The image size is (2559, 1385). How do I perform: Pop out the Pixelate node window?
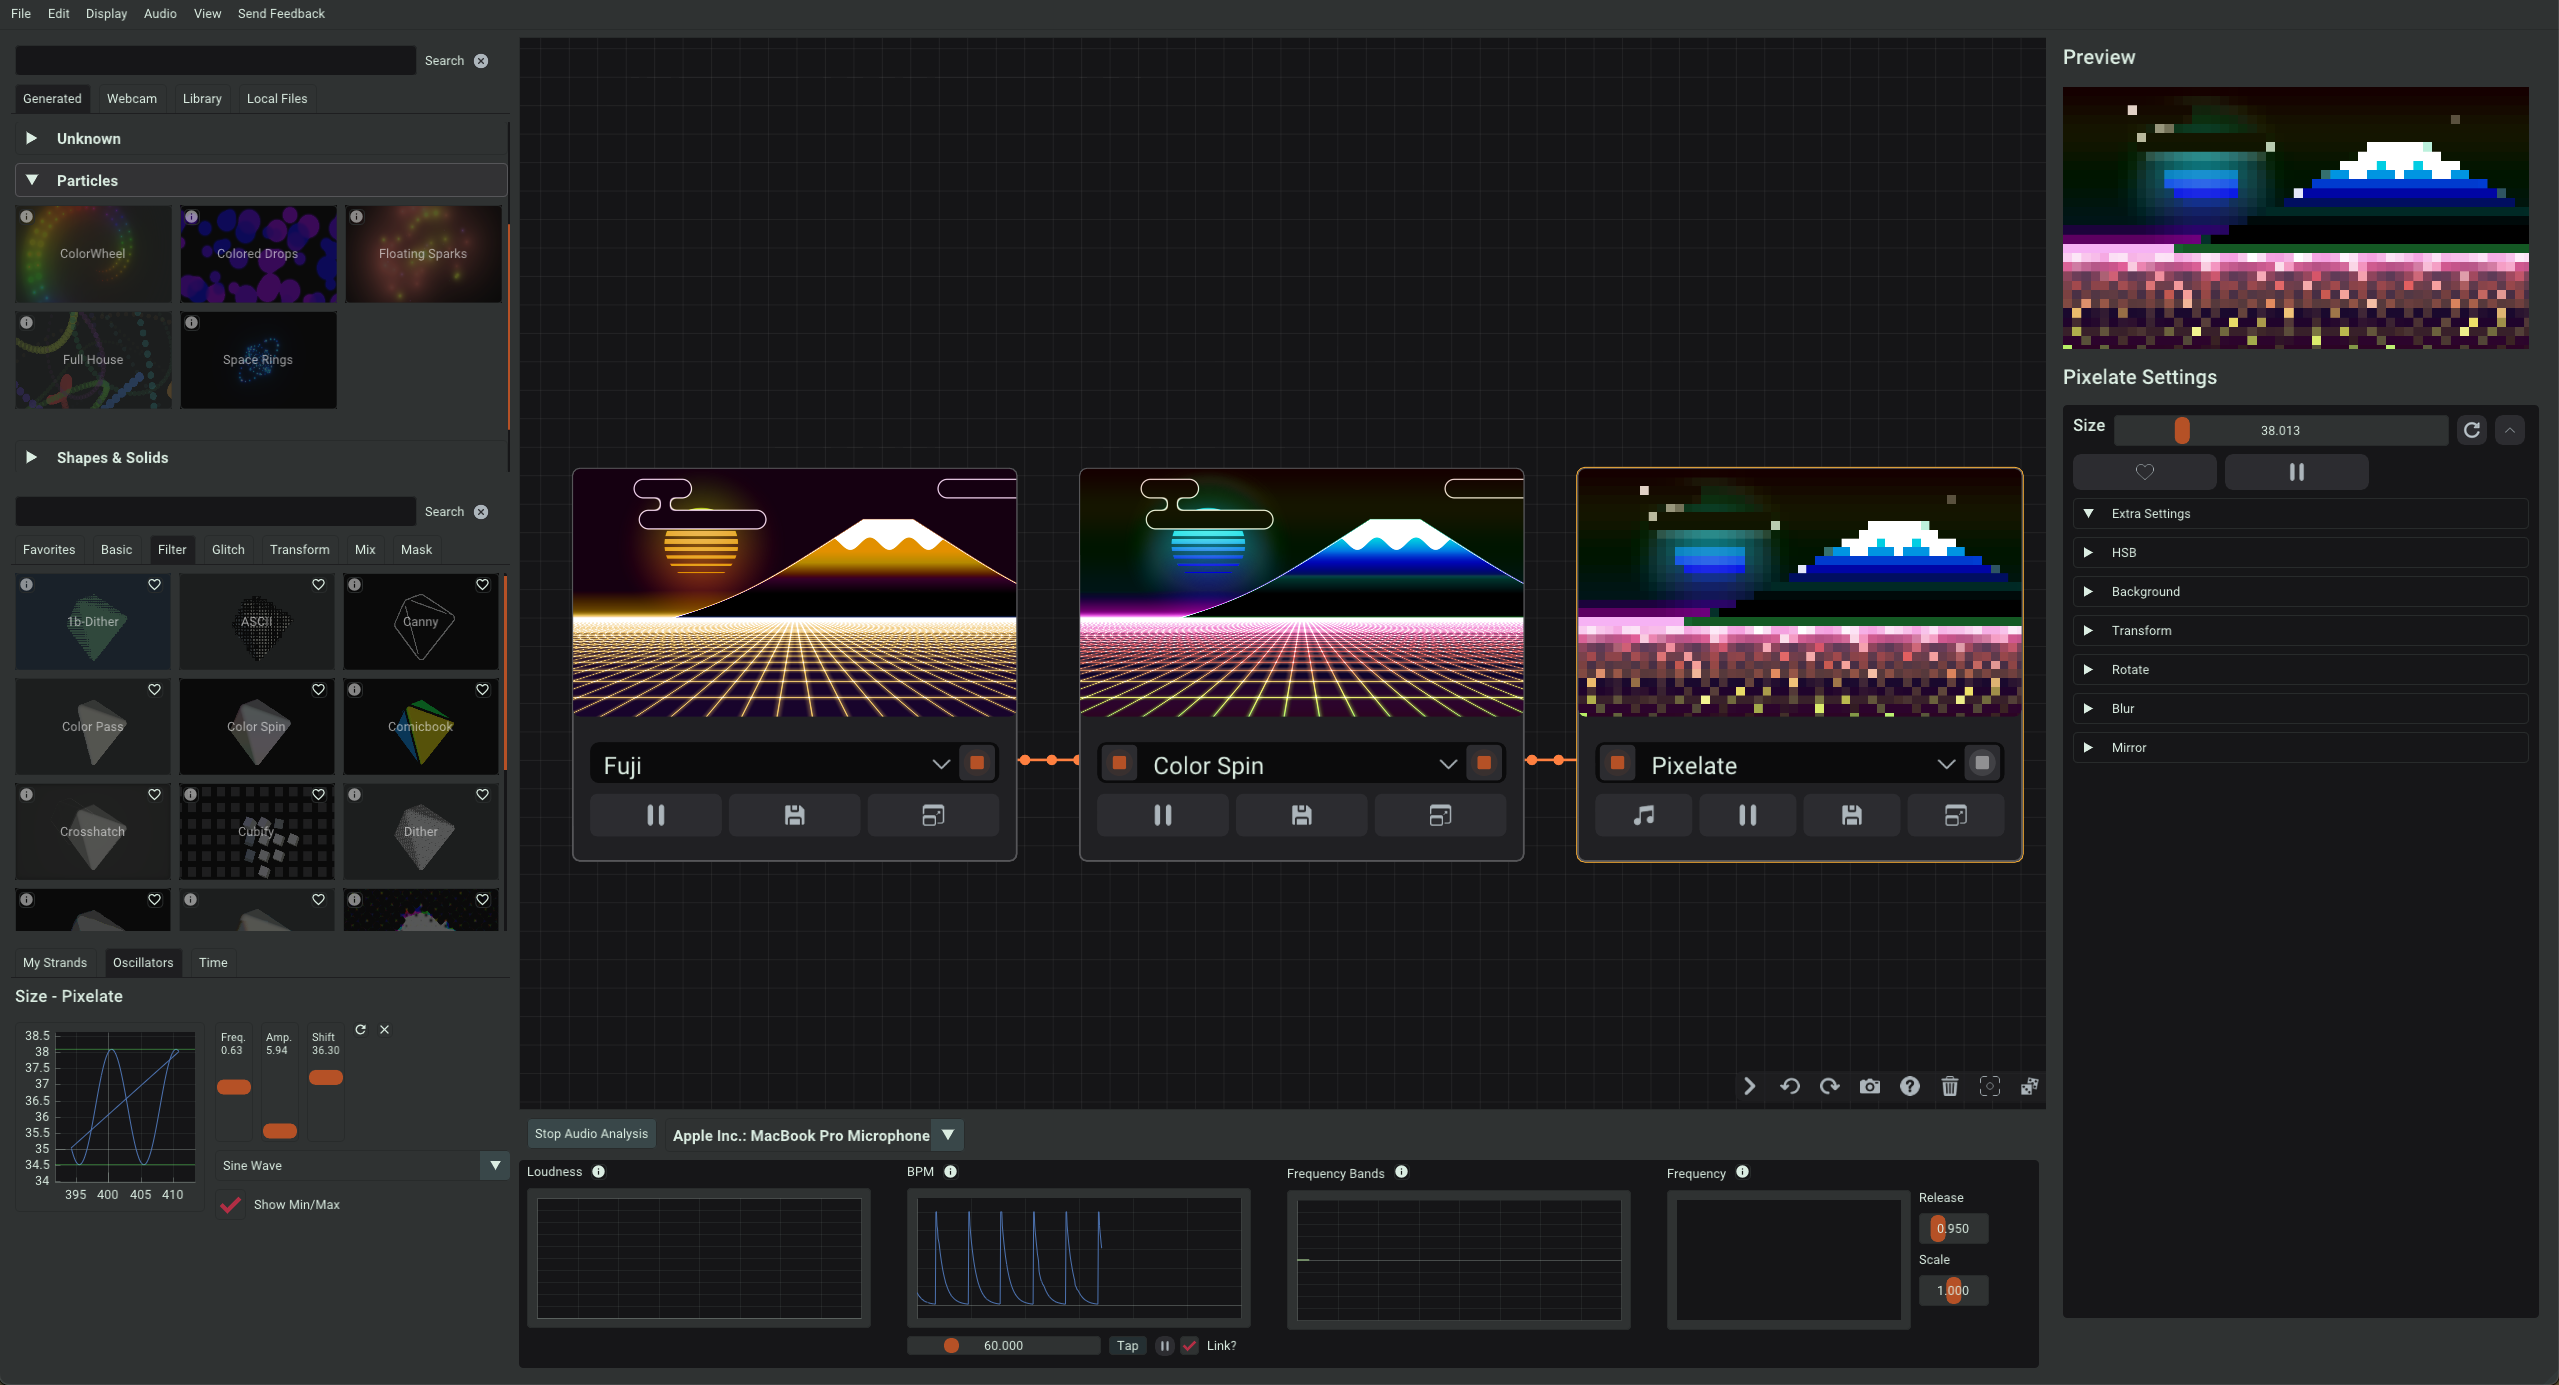point(1955,815)
